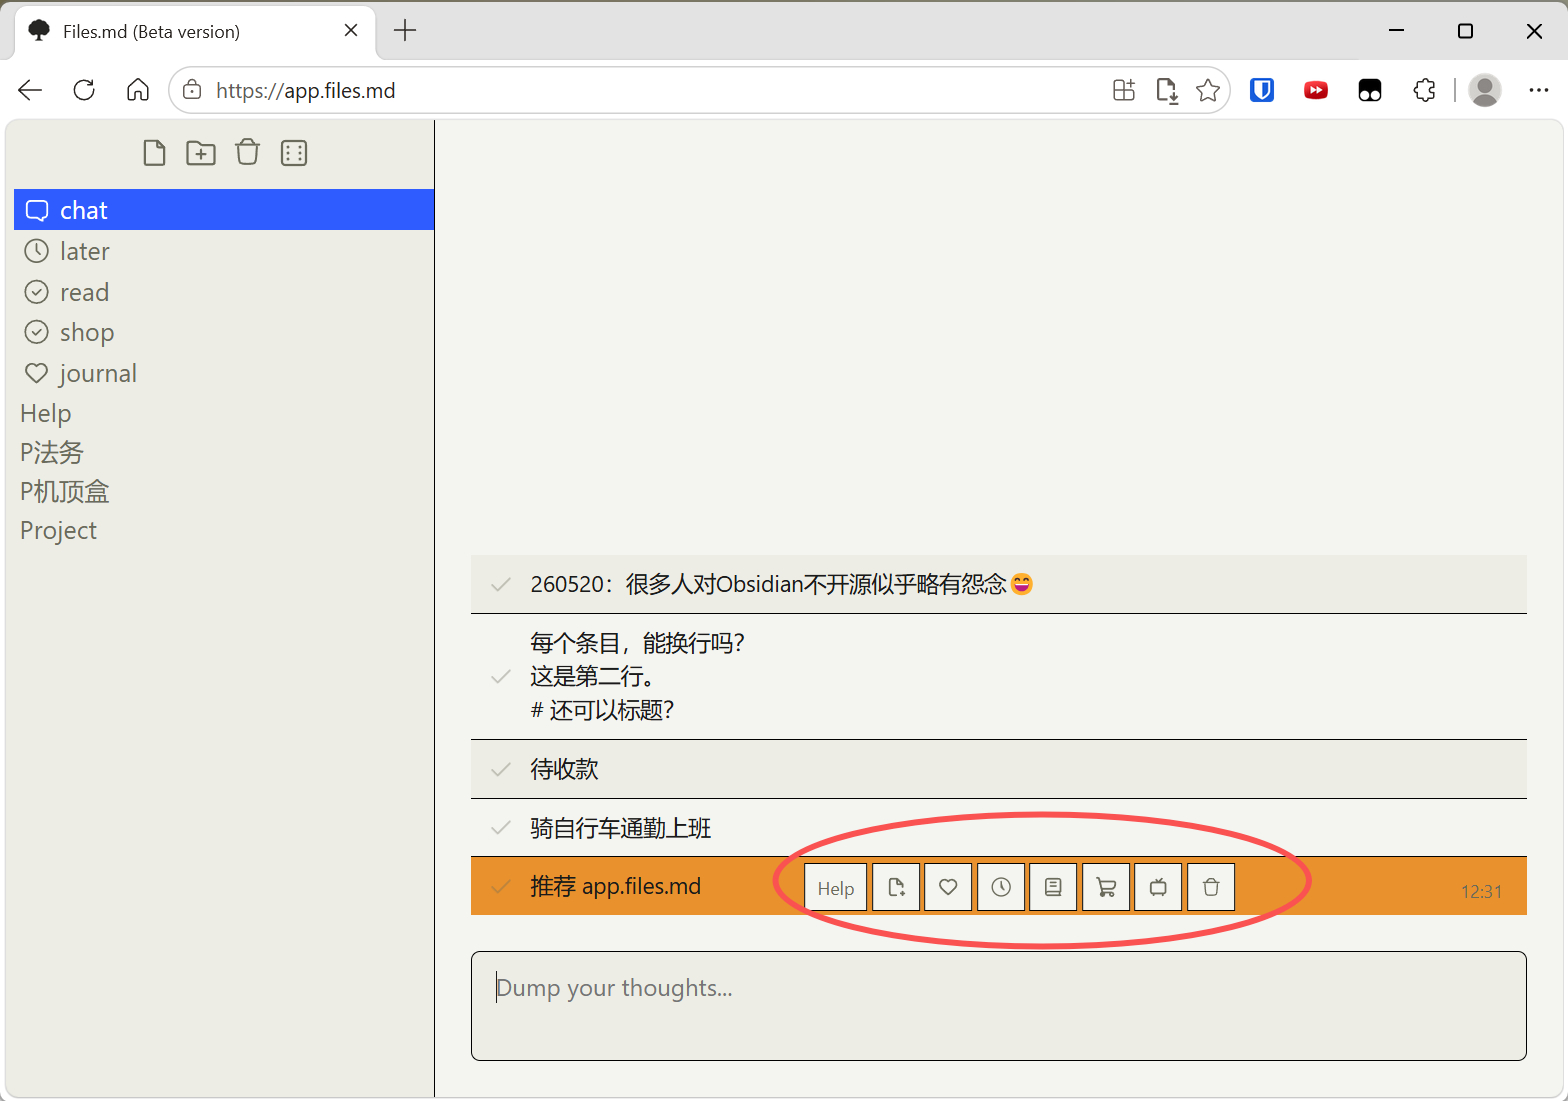
Task: Open the later list in sidebar
Action: (224, 251)
